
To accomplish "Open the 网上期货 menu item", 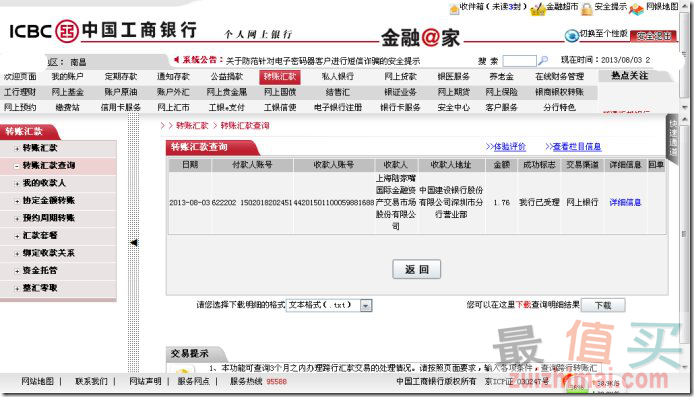I will click(x=454, y=92).
